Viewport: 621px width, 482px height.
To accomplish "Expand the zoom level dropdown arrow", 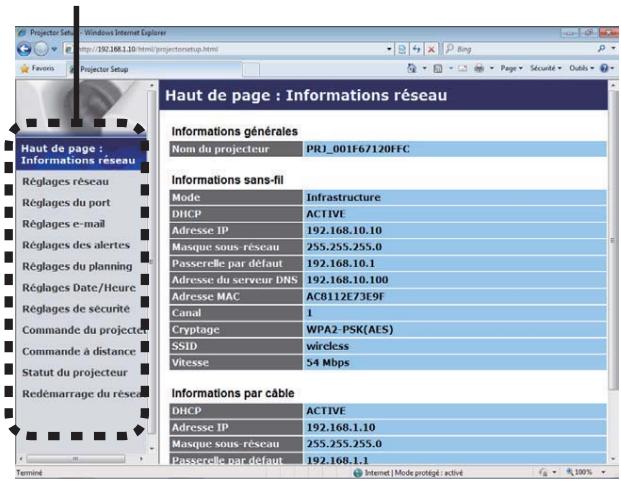I will pos(604,472).
